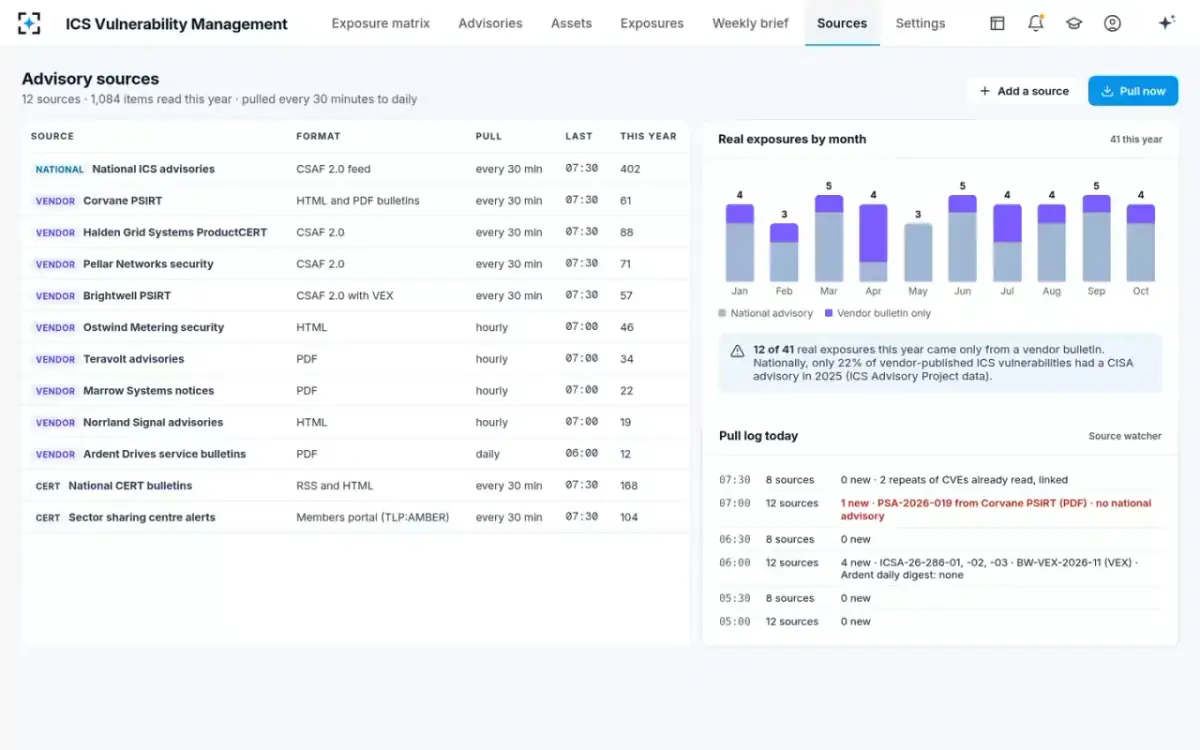1200x750 pixels.
Task: Click the NATIONAL tag badge
Action: pyautogui.click(x=59, y=170)
